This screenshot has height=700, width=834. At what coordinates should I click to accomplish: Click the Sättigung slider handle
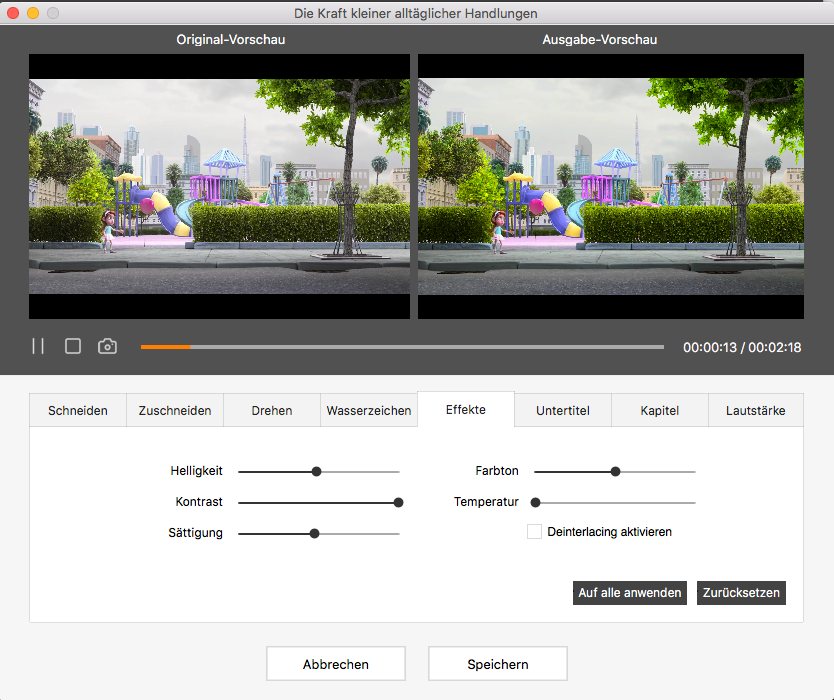coord(316,533)
